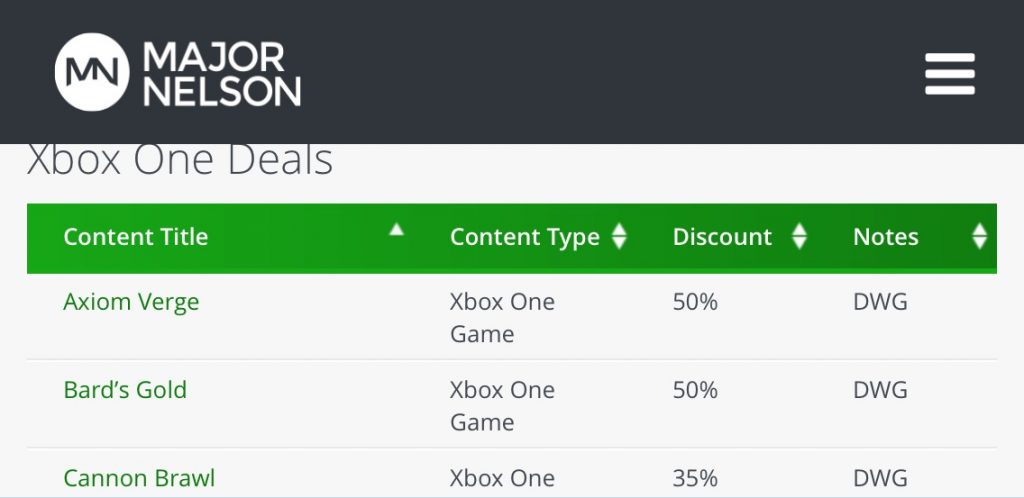Open the Axiom Verge deal link

click(131, 302)
